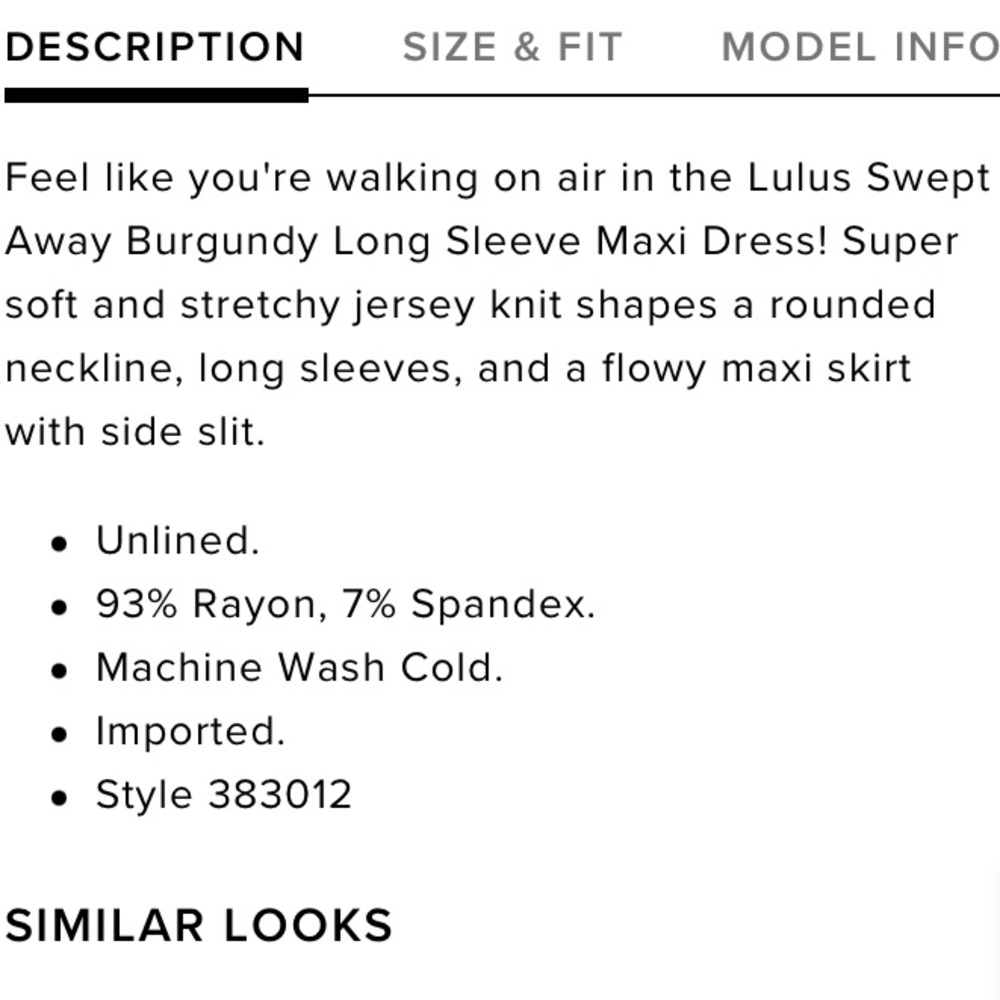Click the black underline beneath DESCRIPTION
The height and width of the screenshot is (1000, 1000).
(156, 96)
